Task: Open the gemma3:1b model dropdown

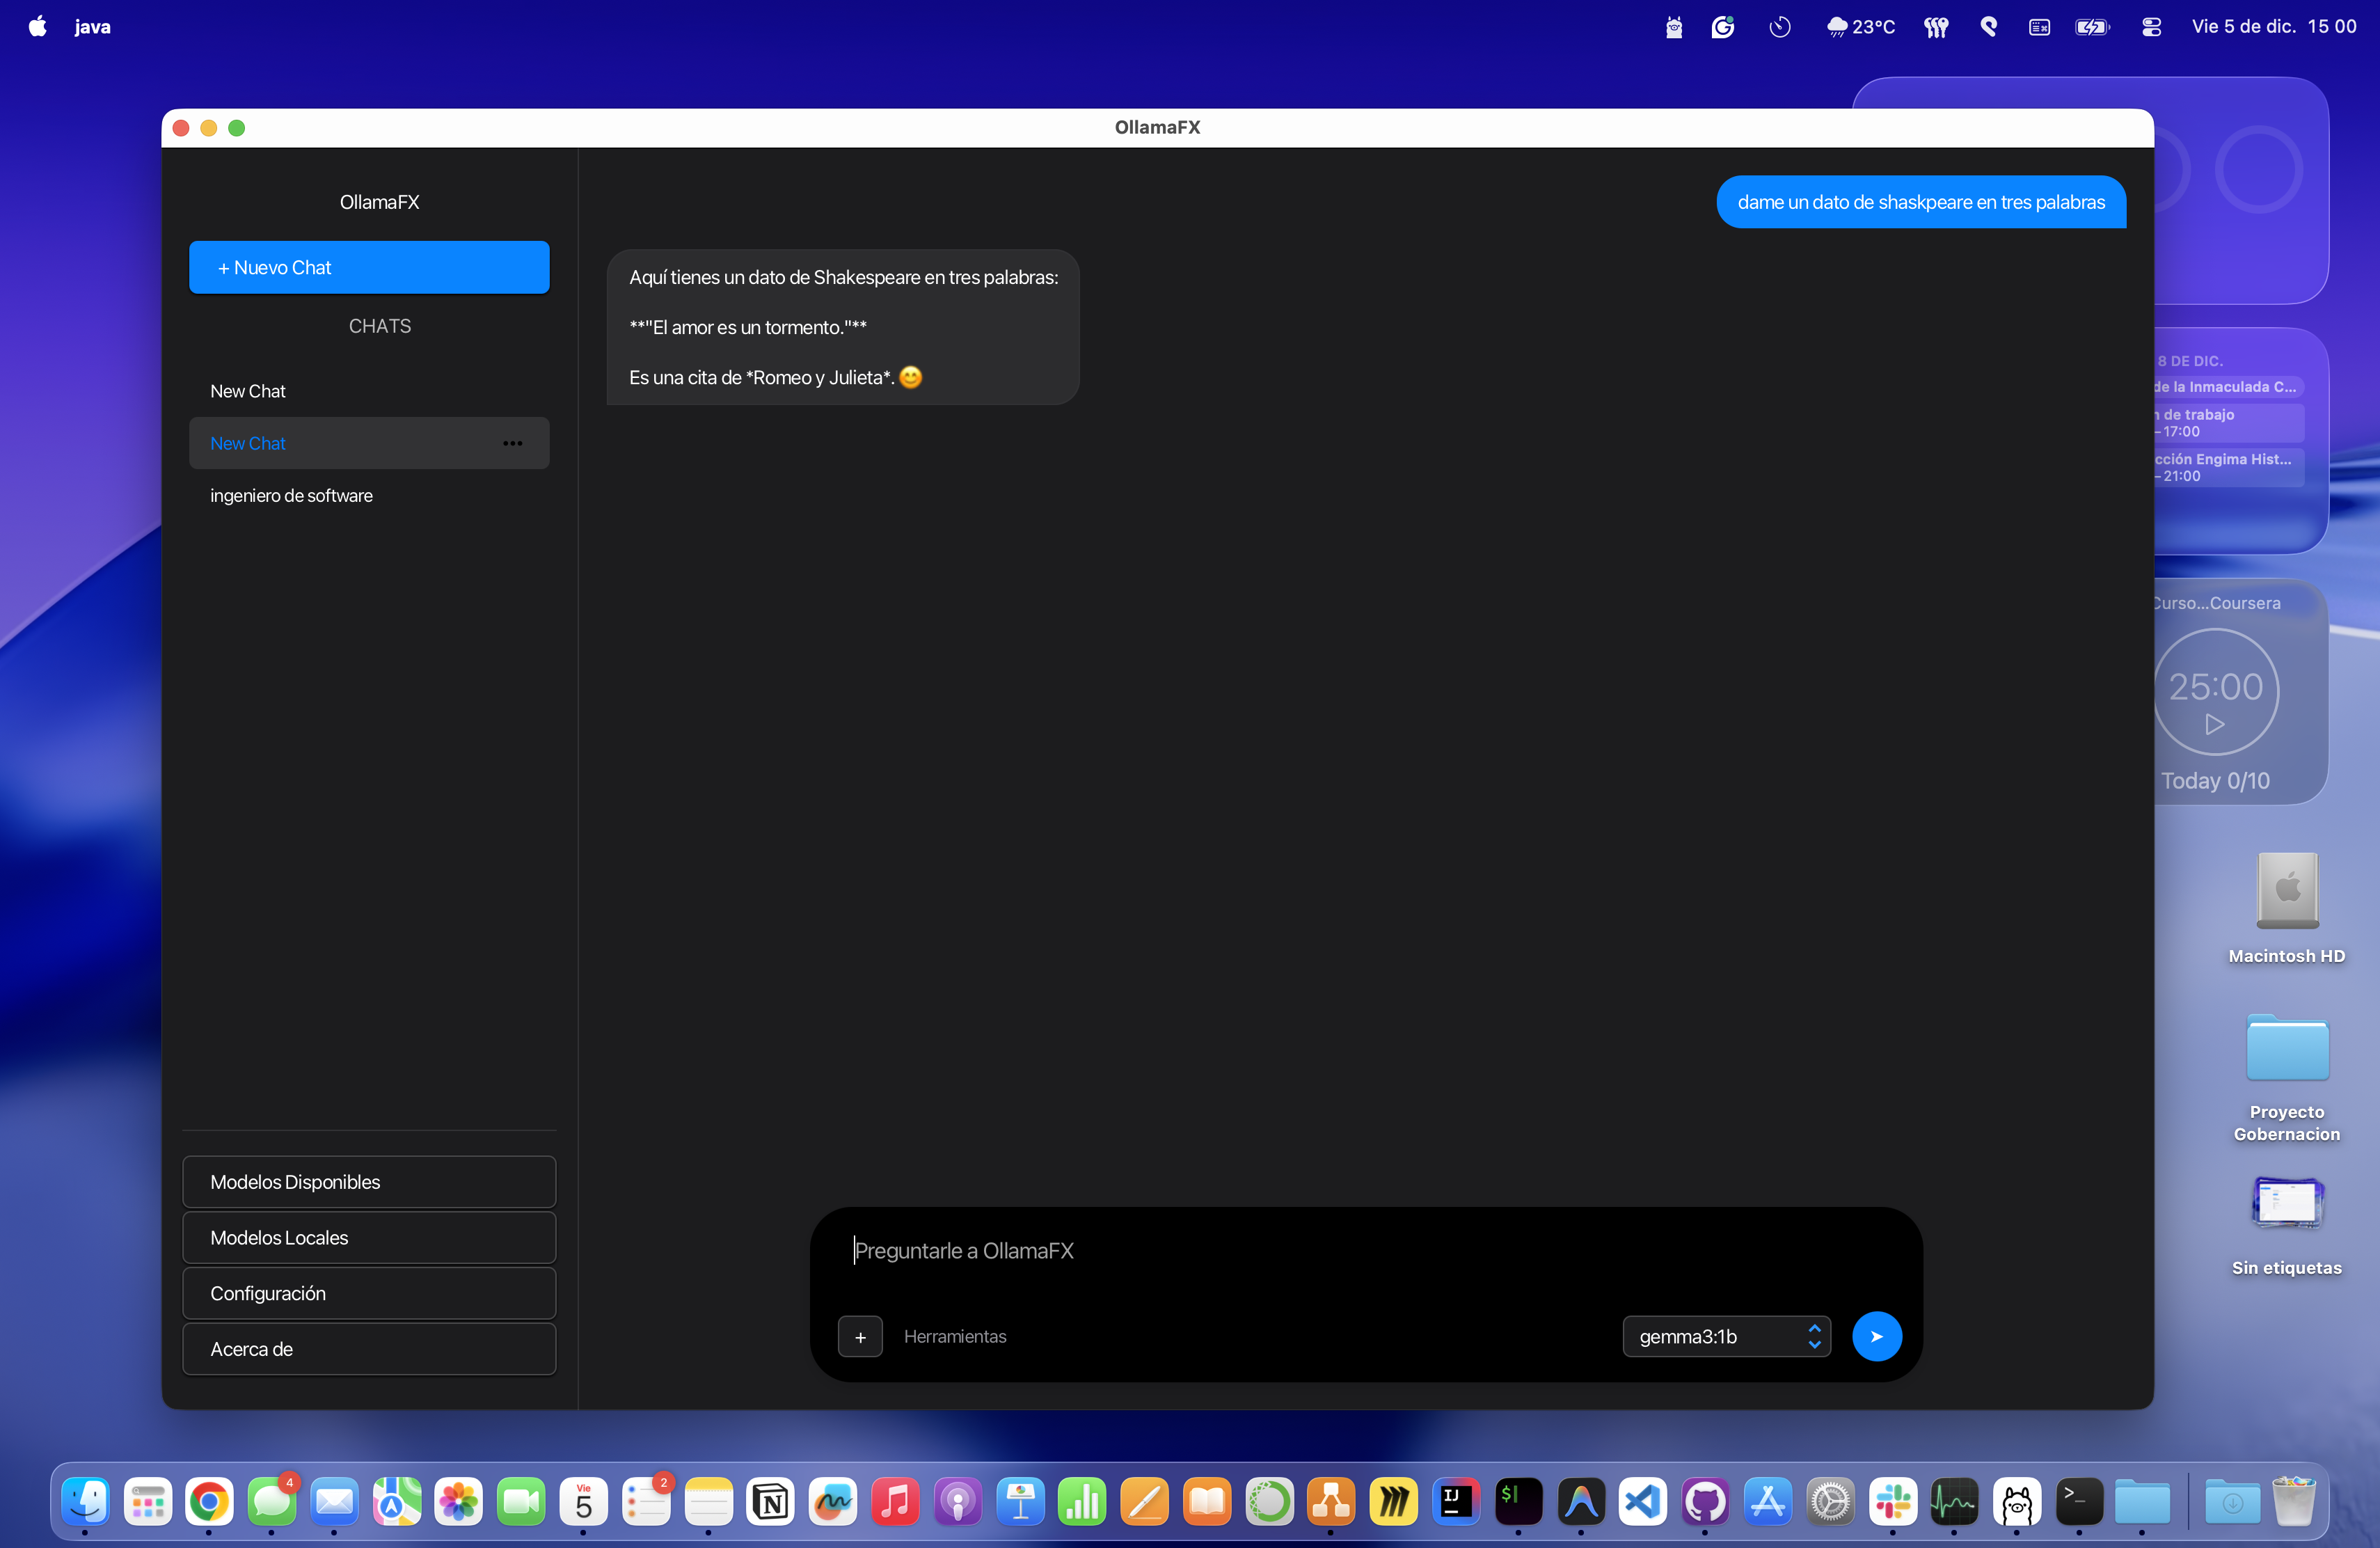Action: (x=1726, y=1337)
